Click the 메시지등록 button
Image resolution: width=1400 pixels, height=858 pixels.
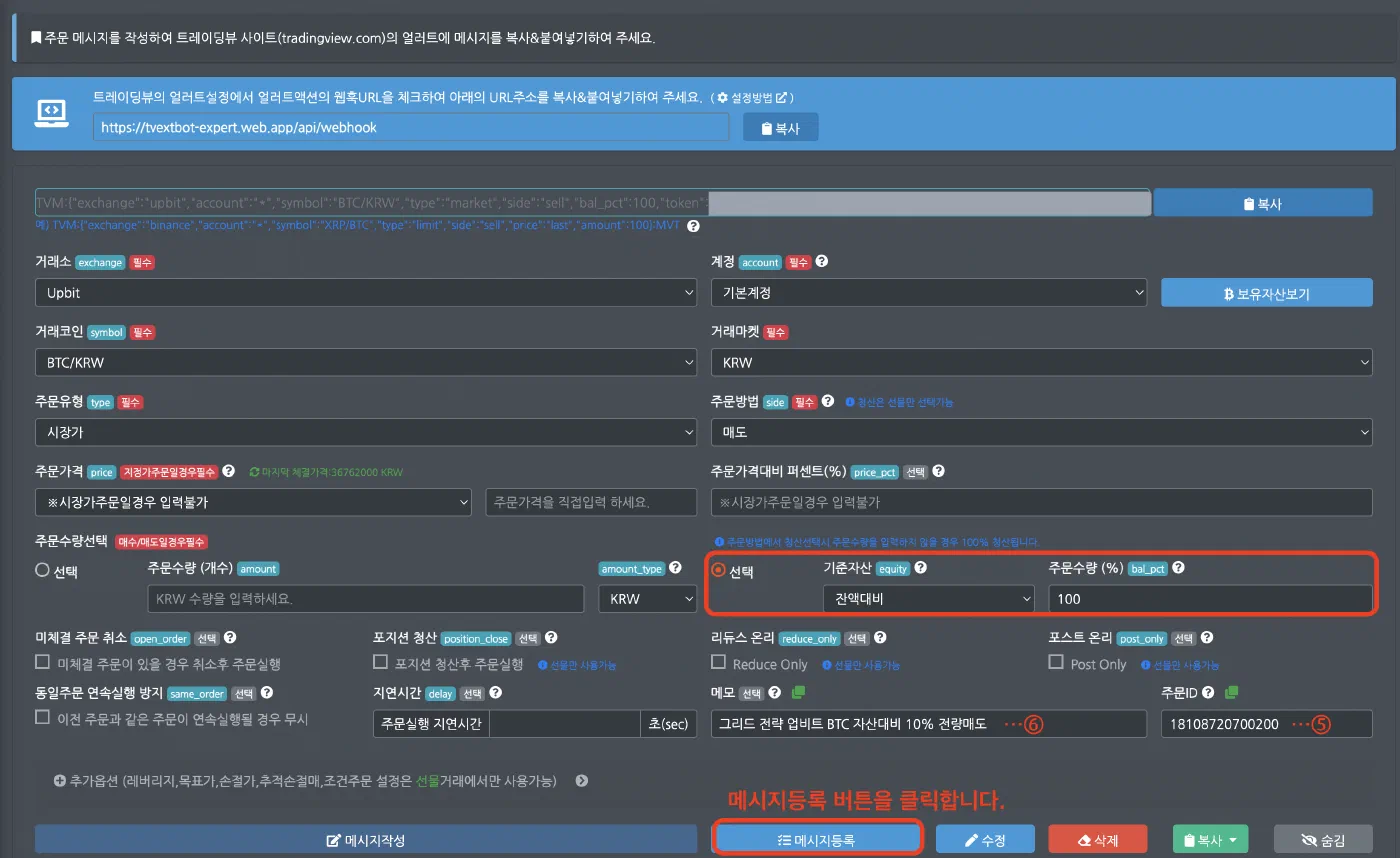pos(817,840)
